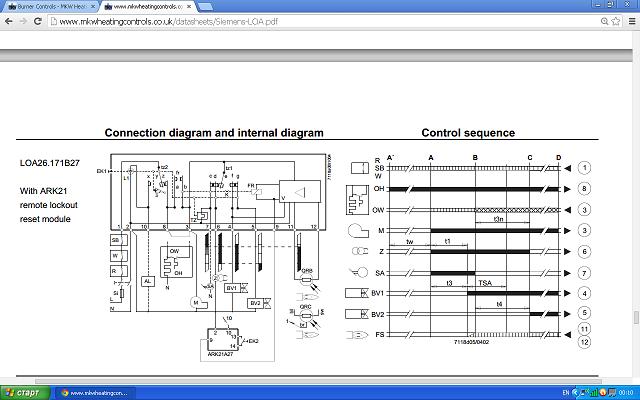Open the Windows Start menu

24,392
